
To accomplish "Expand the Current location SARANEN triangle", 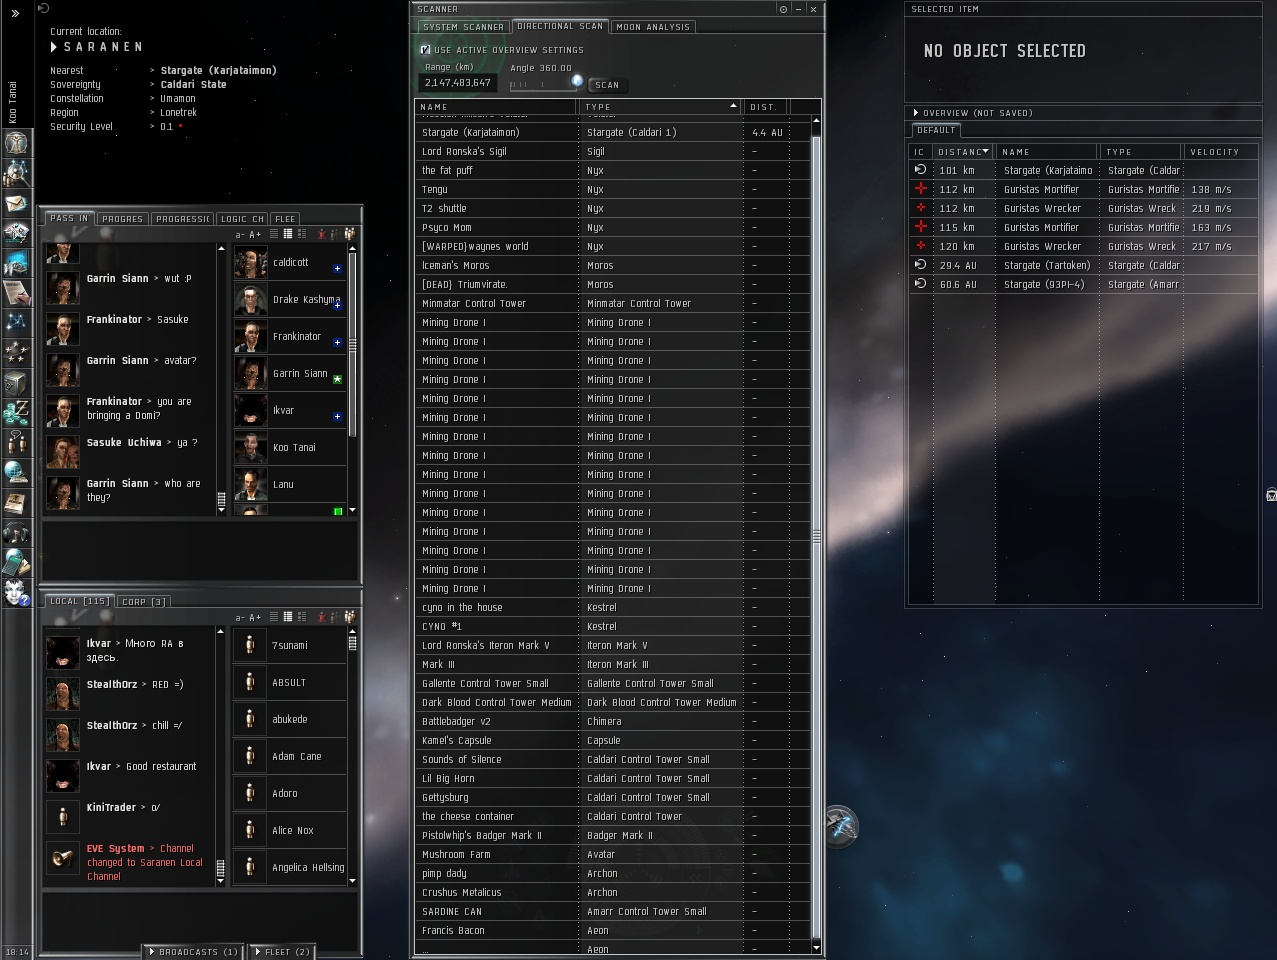I will [54, 47].
